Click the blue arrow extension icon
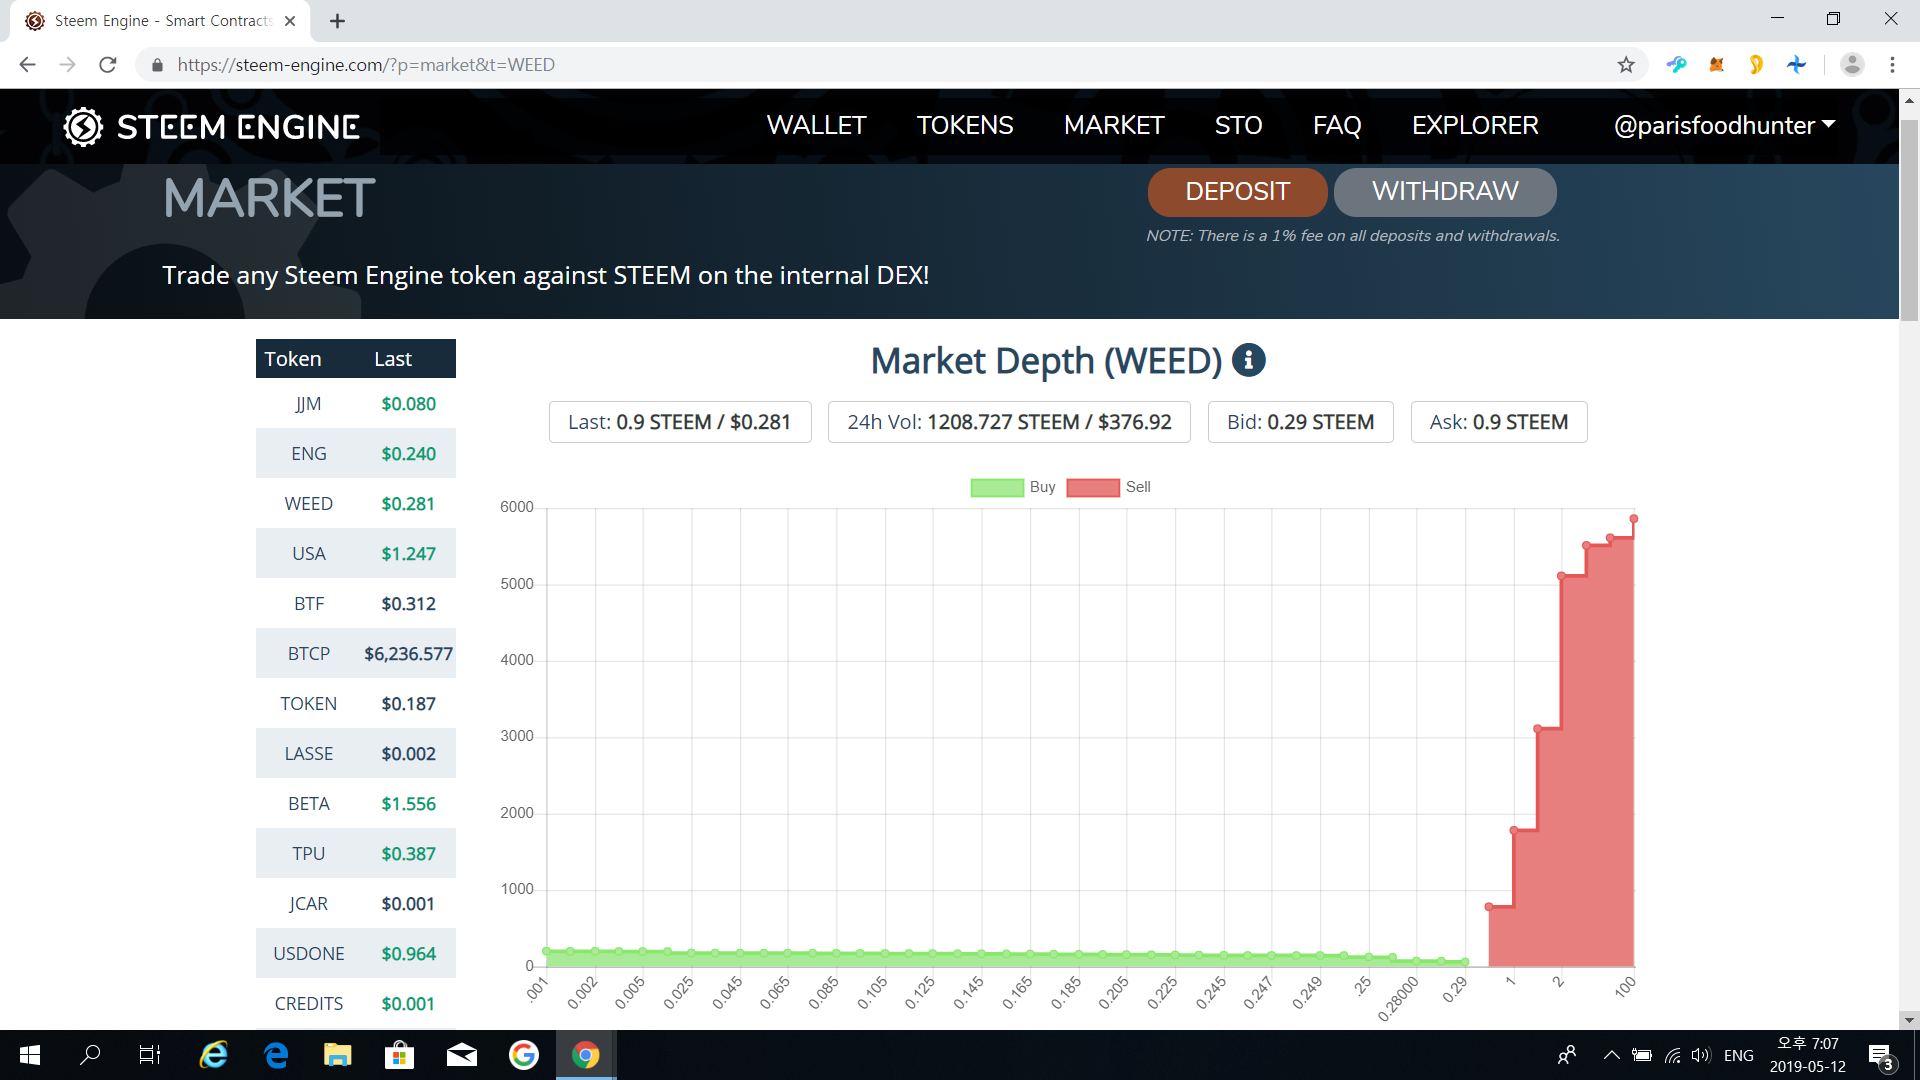This screenshot has height=1080, width=1920. point(1676,65)
